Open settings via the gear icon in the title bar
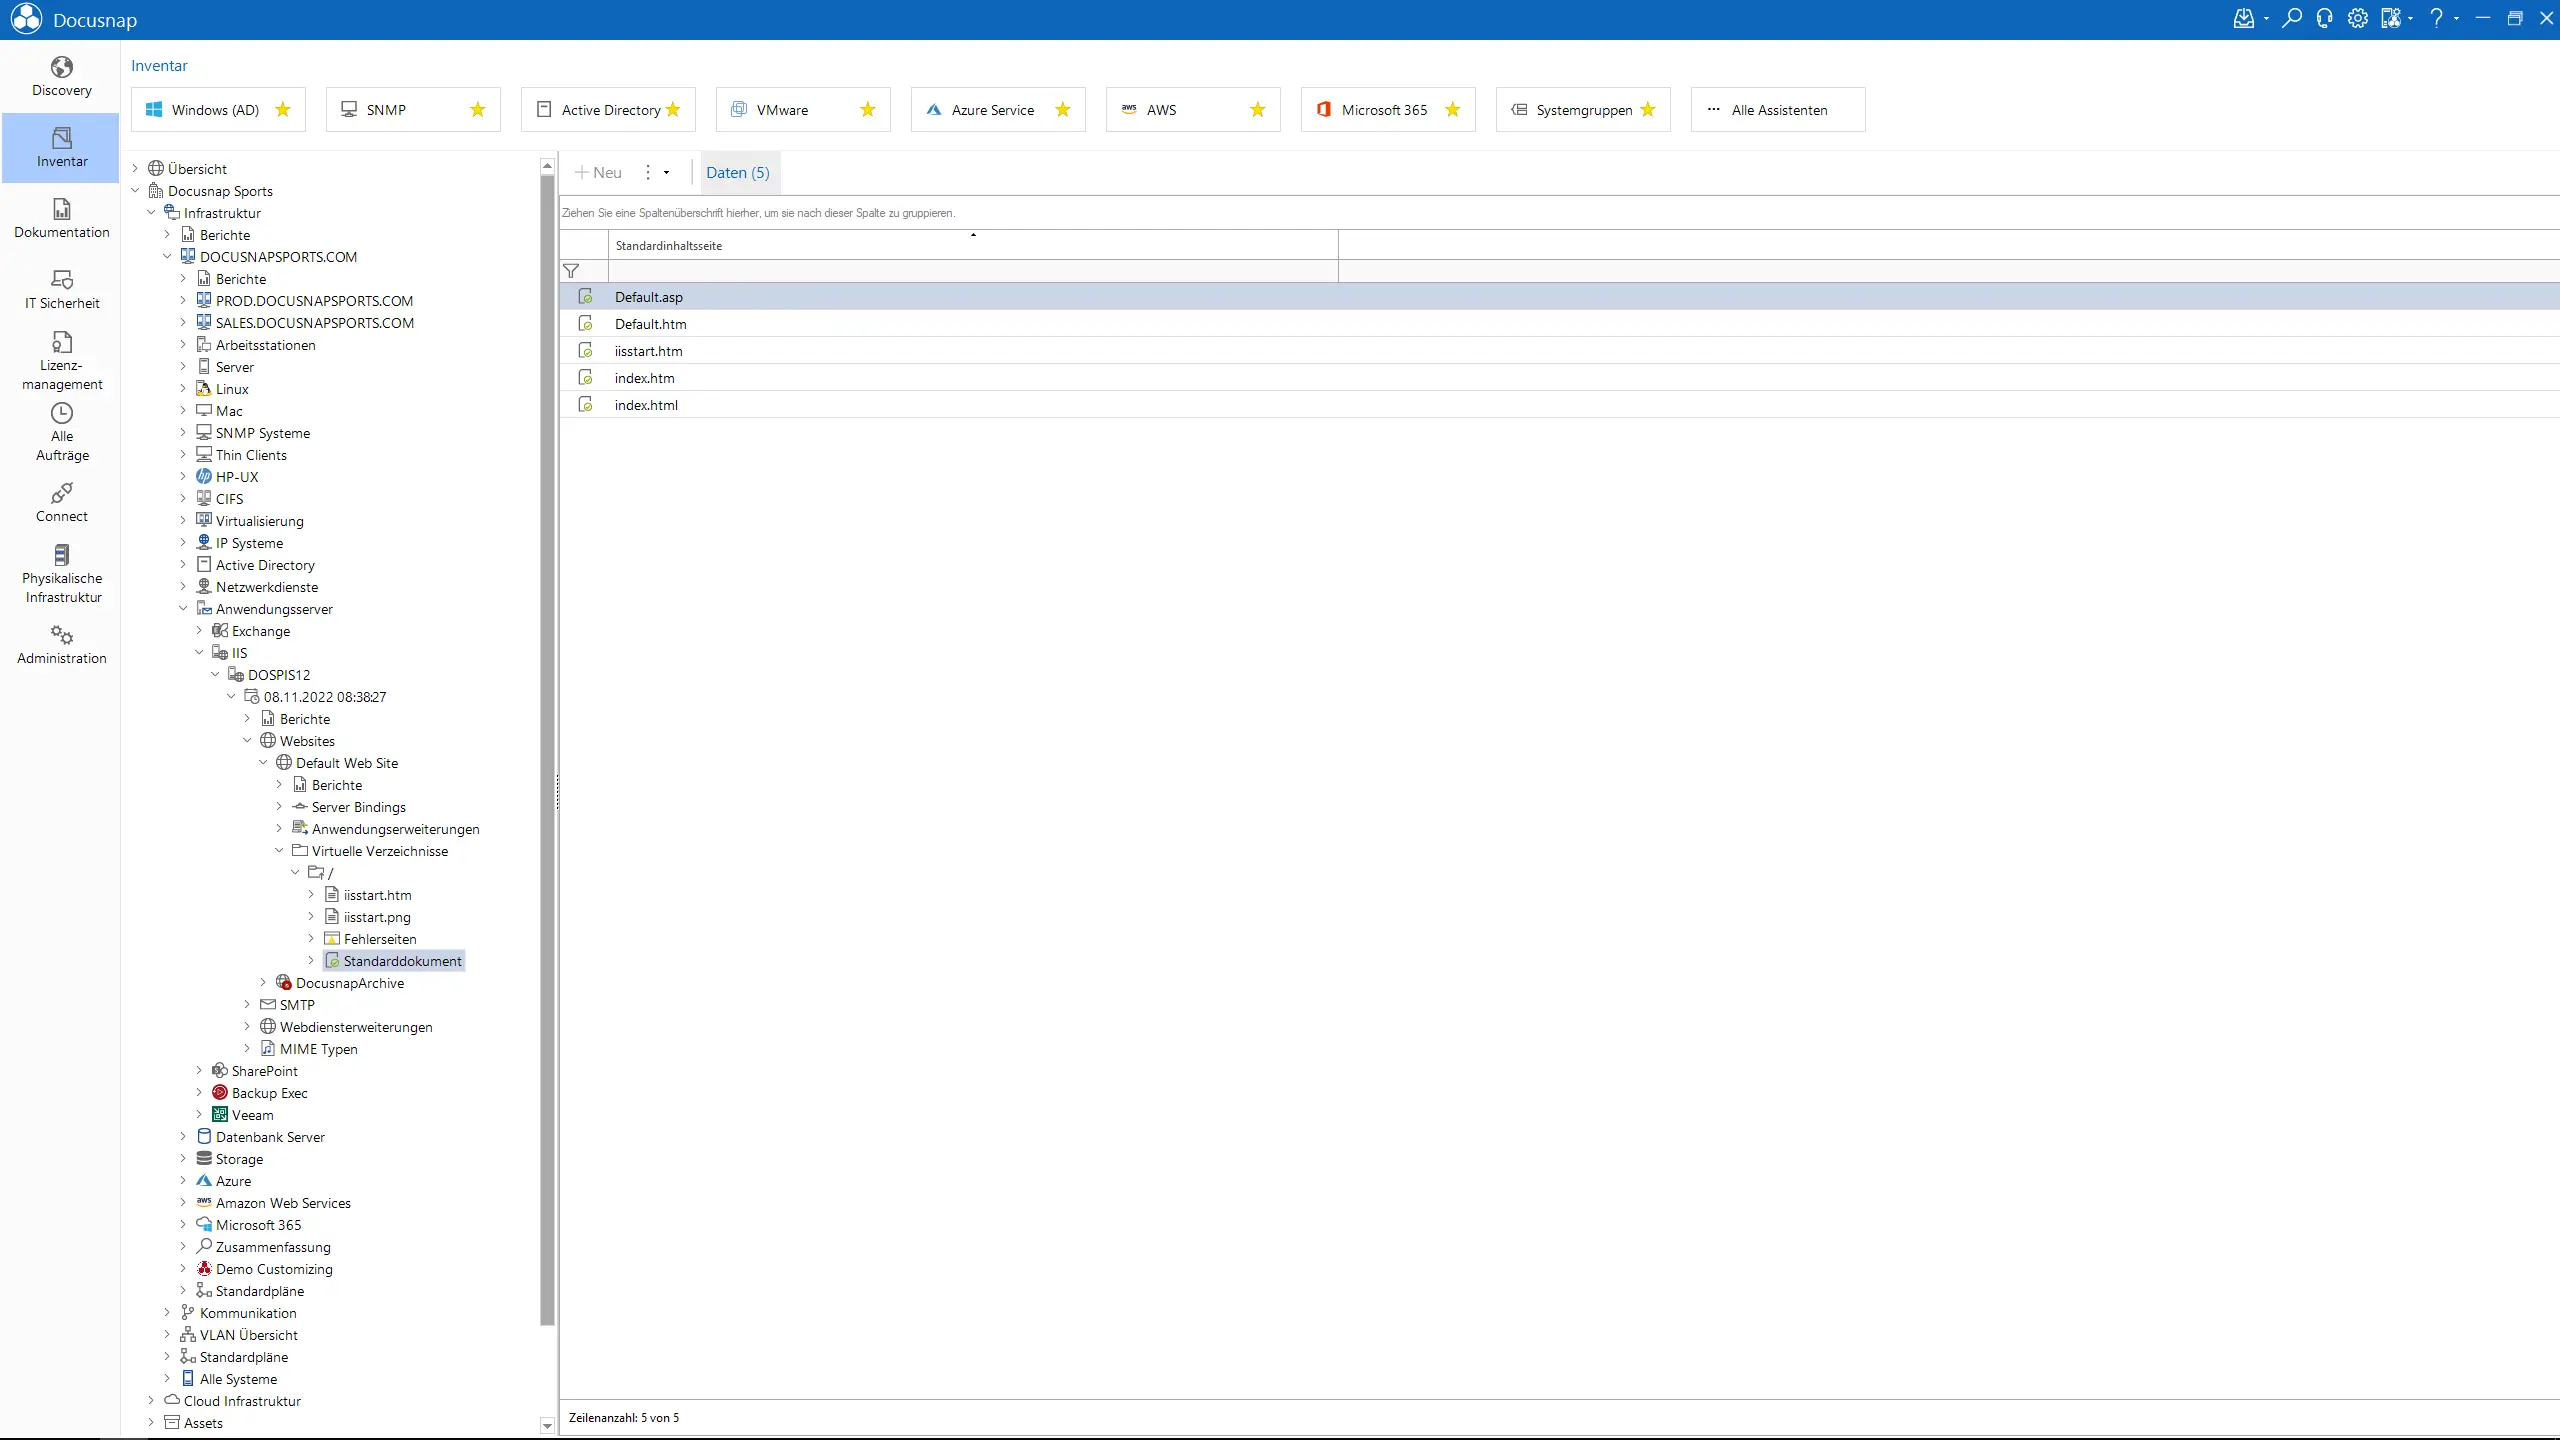The height and width of the screenshot is (1440, 2560). pyautogui.click(x=2357, y=18)
